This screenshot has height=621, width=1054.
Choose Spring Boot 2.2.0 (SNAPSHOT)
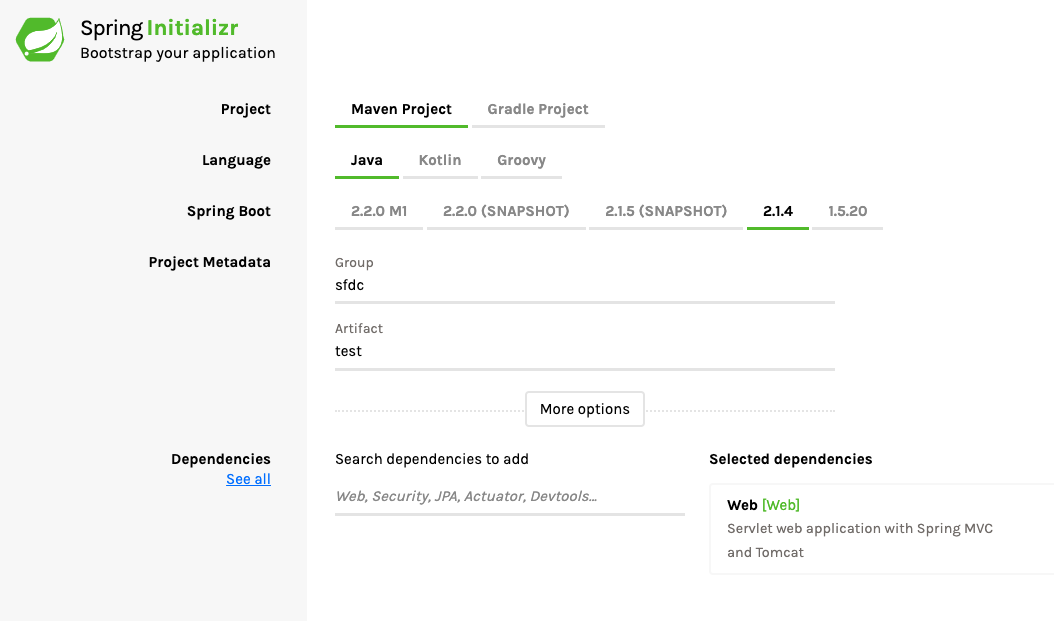pos(506,211)
